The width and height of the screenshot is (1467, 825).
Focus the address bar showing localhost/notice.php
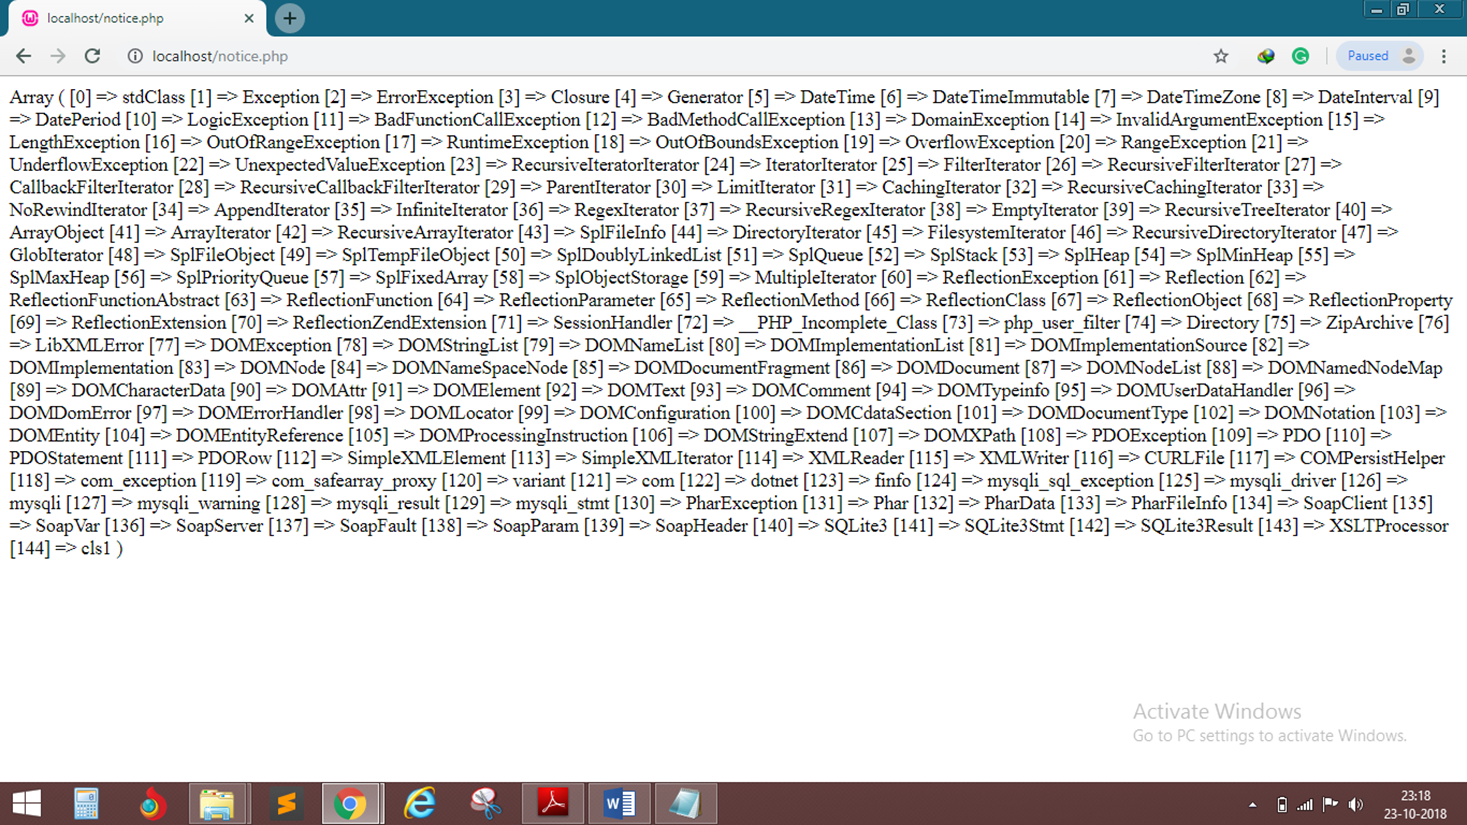tap(600, 56)
